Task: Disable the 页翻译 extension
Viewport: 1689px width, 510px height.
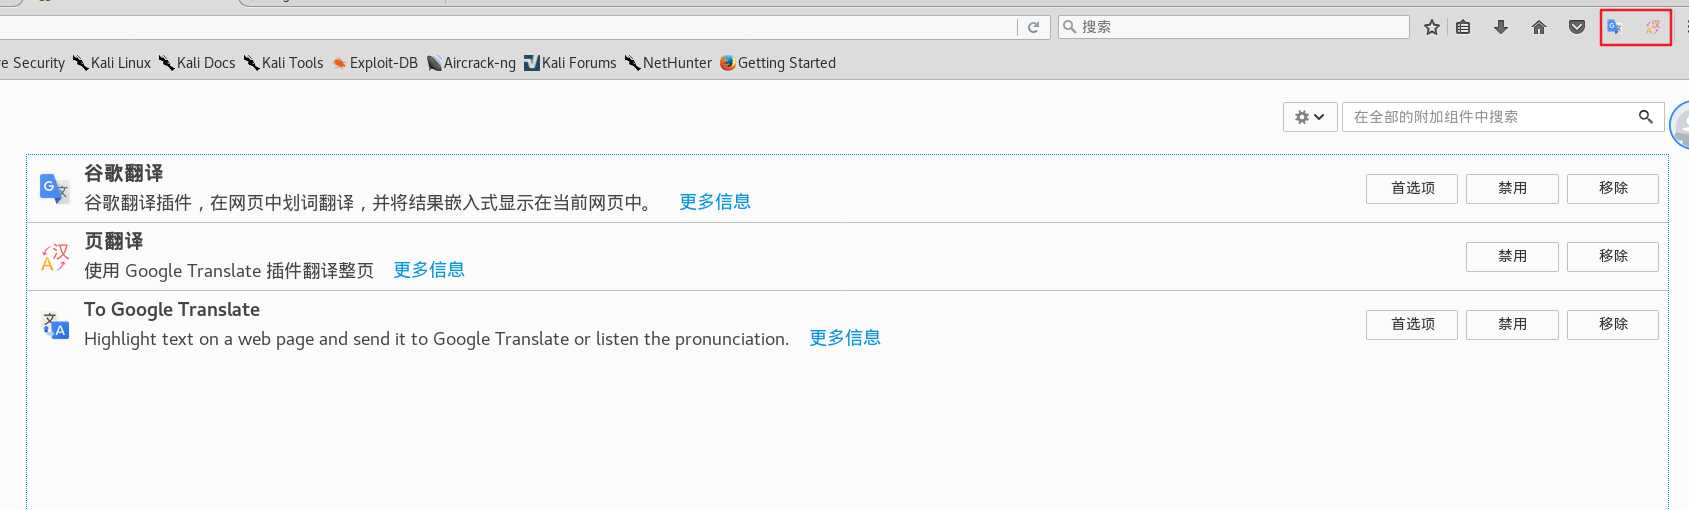Action: [1512, 256]
